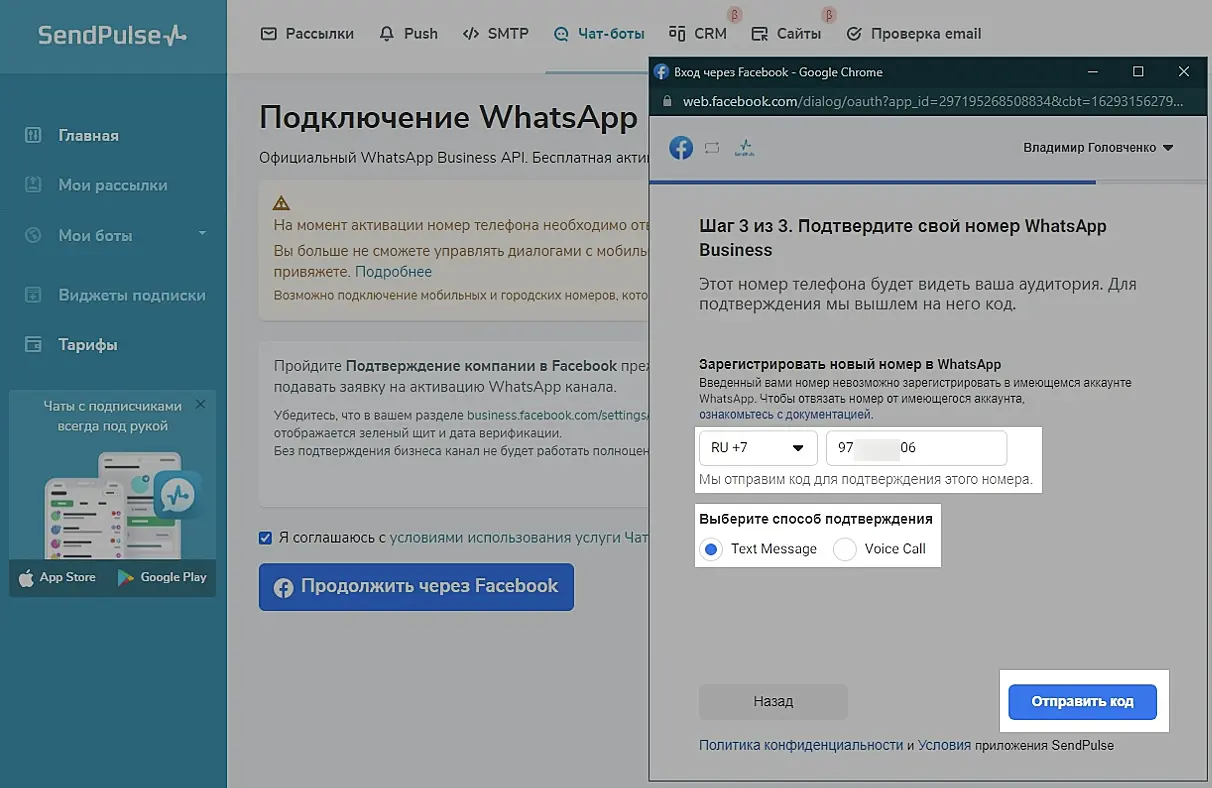Open the Политика конфиденциальности link
Viewport: 1212px width, 788px height.
coord(801,745)
